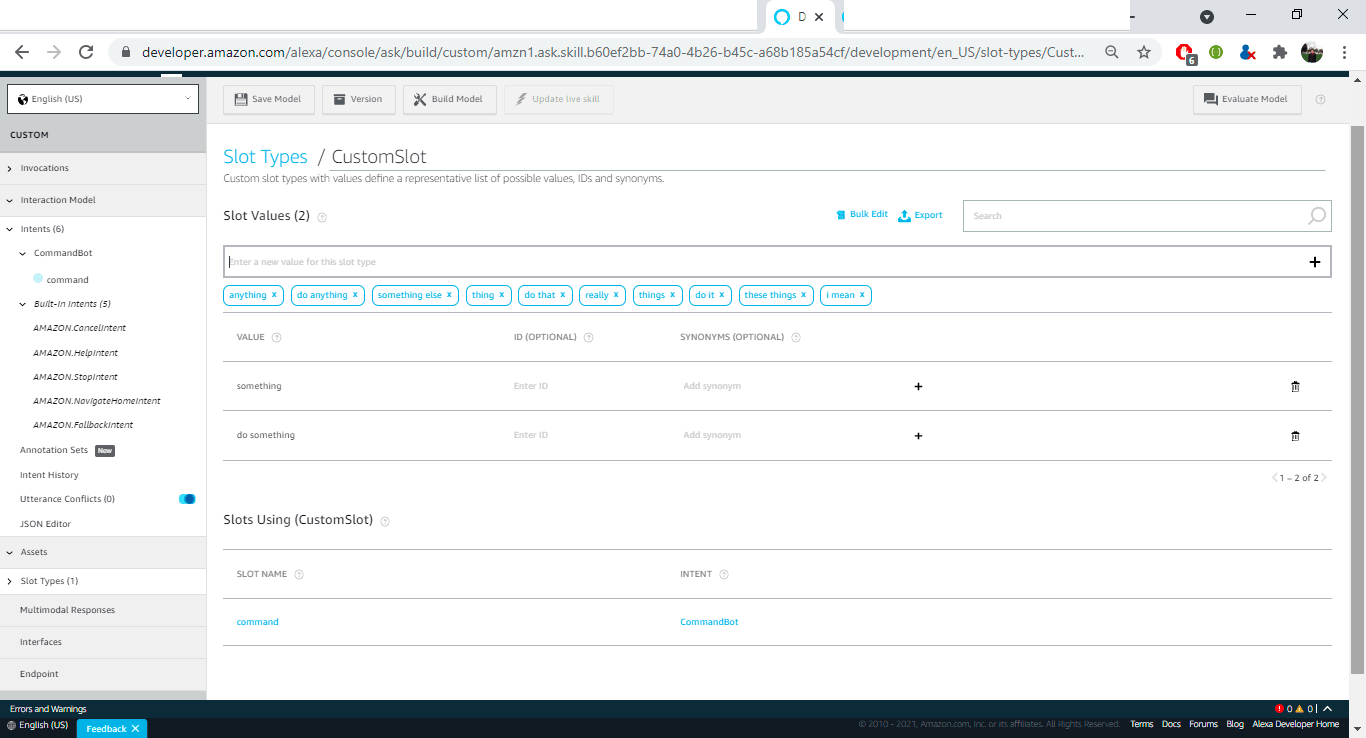Remove the "things" chip

673,295
